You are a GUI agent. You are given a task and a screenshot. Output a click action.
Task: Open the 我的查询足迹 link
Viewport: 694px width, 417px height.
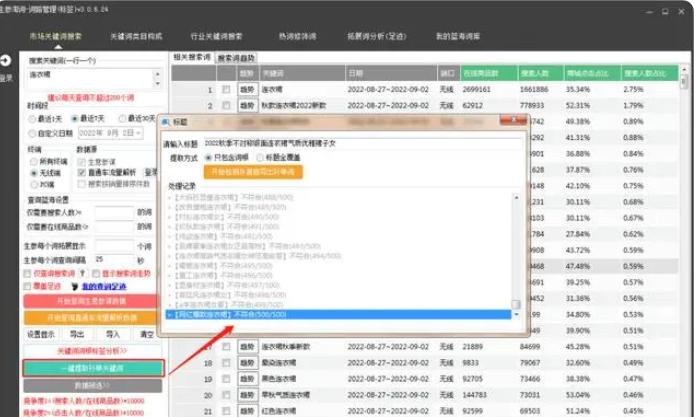point(104,287)
